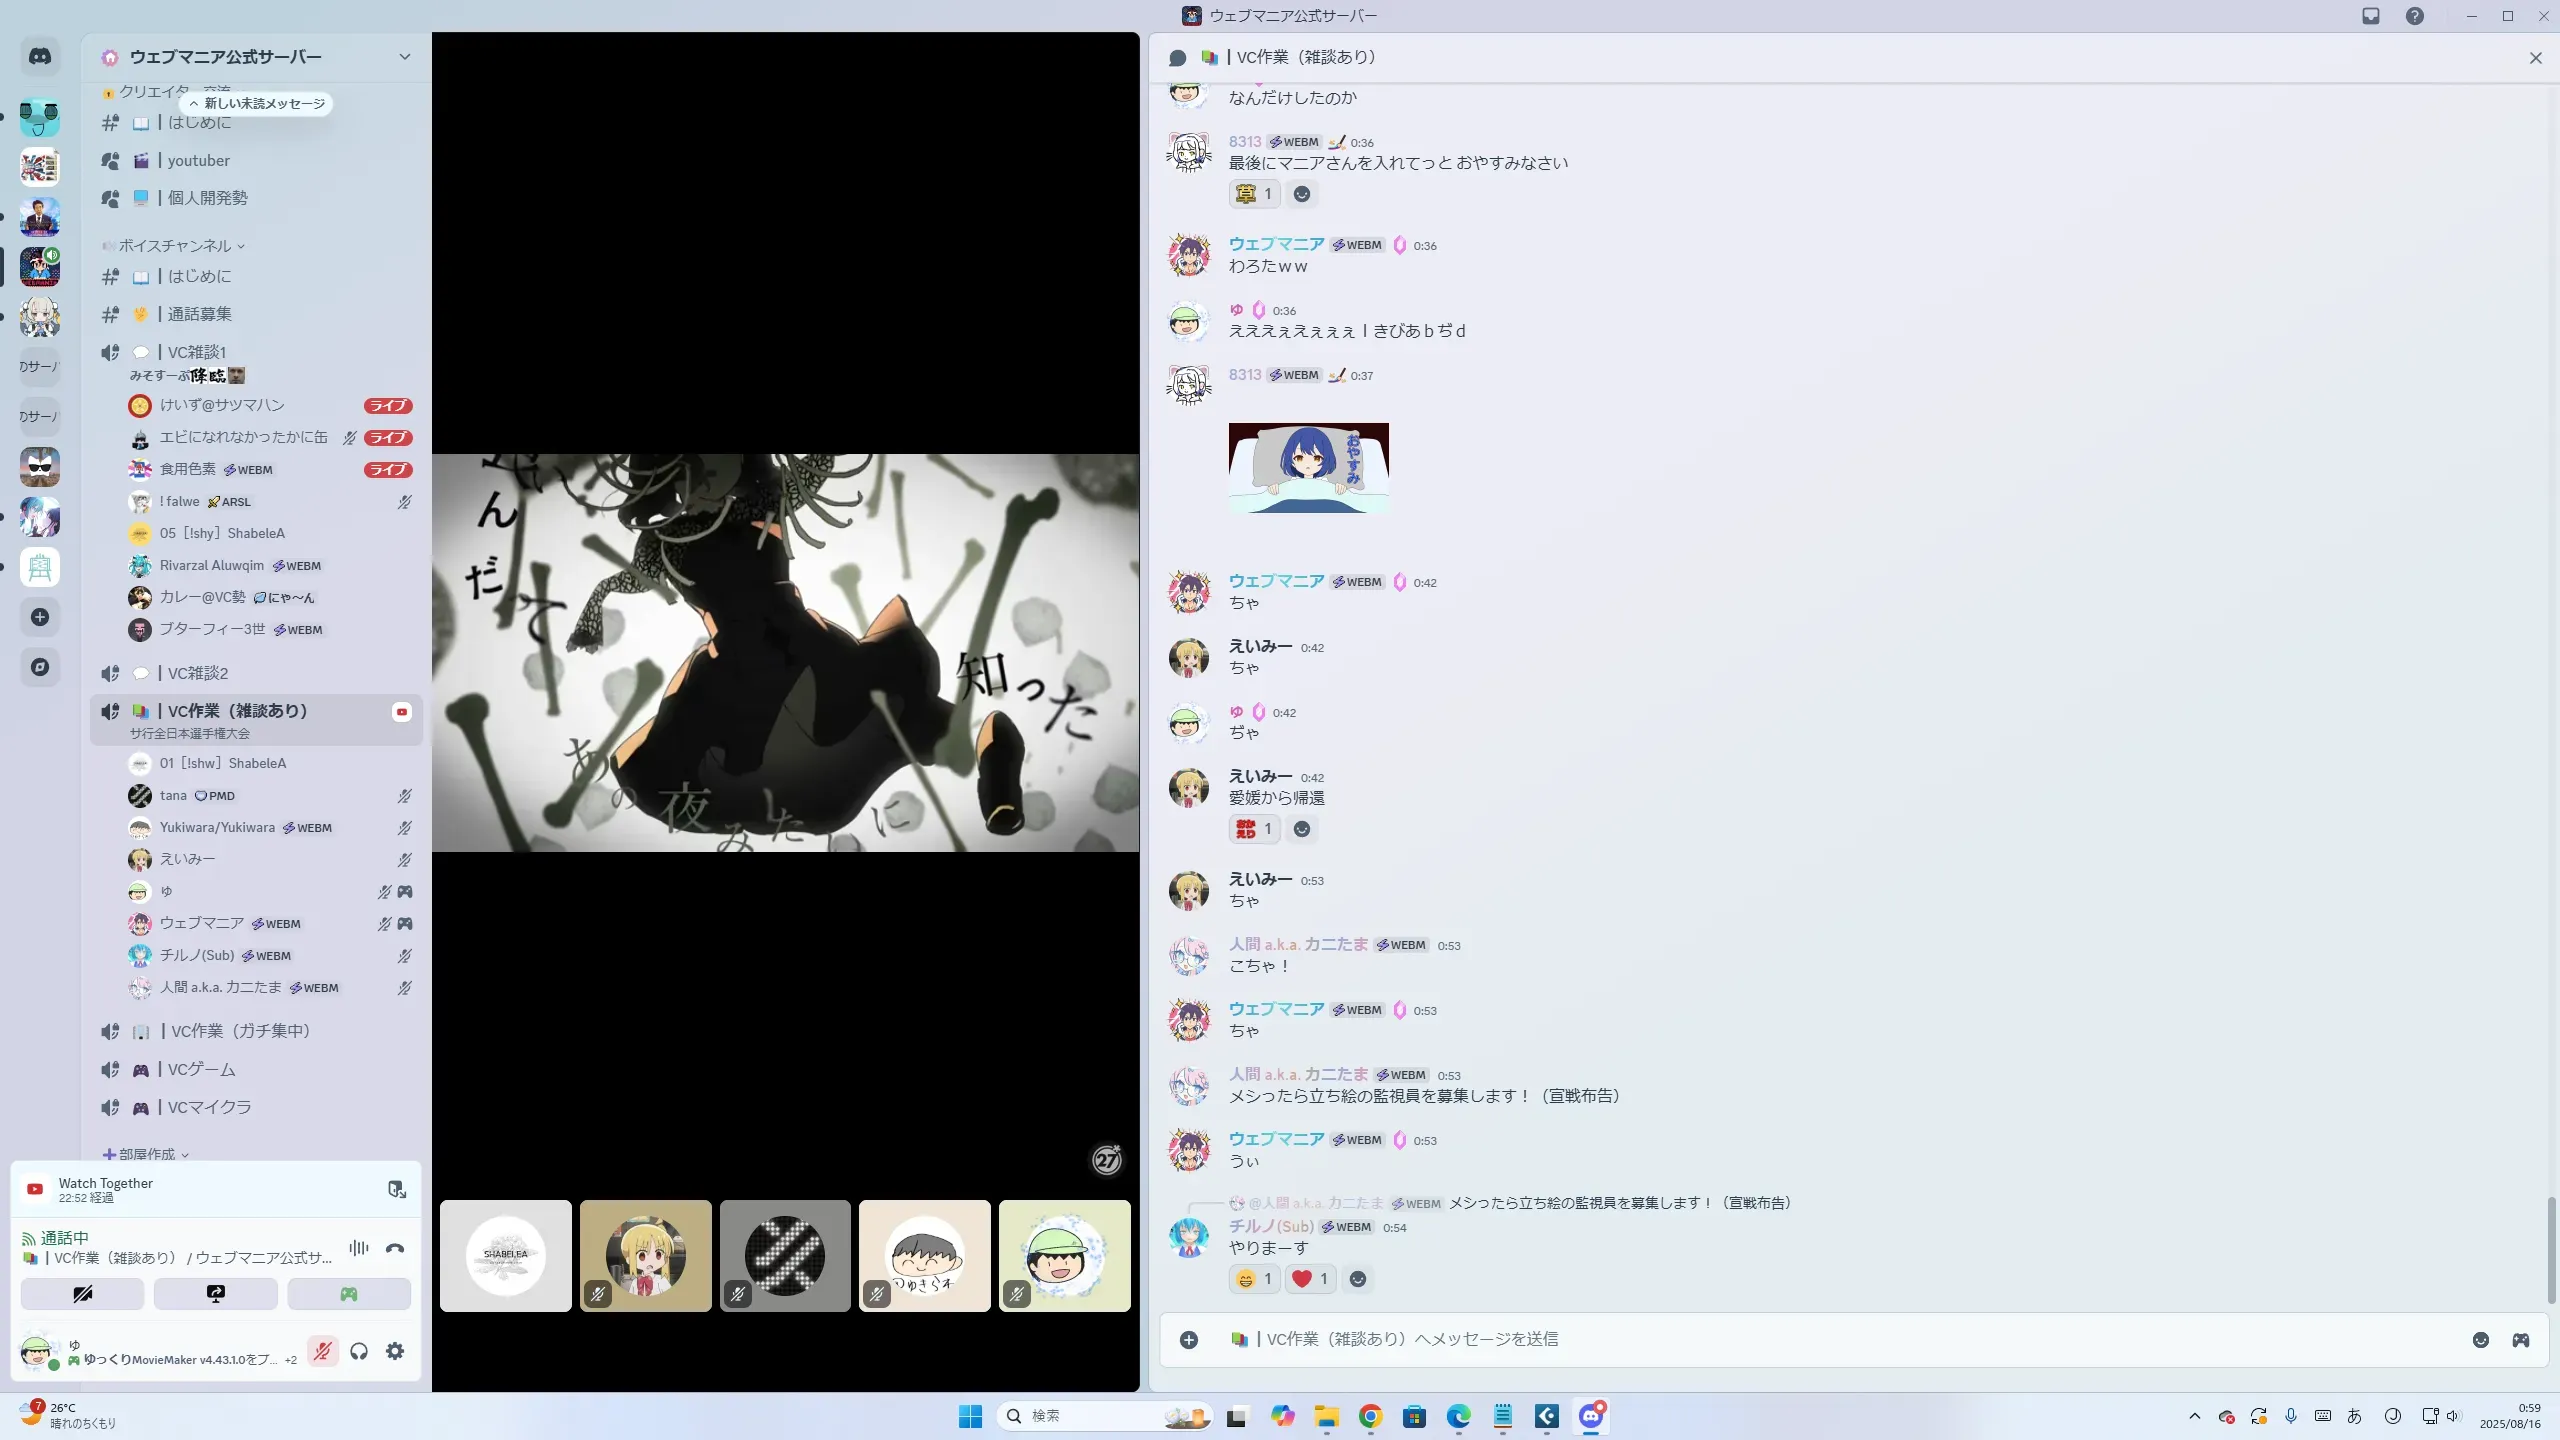Collapse the ボイスチャンネル category
This screenshot has width=2560, height=1440.
(175, 246)
